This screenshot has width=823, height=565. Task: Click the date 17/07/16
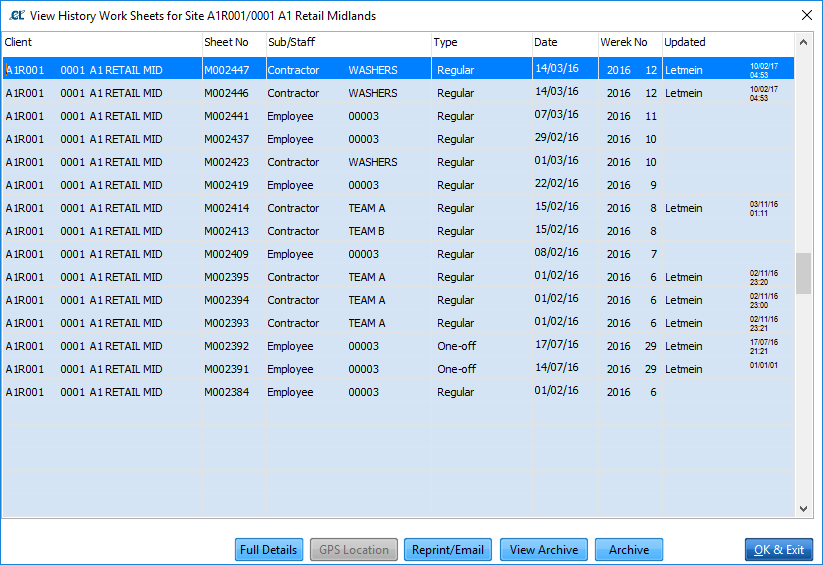point(556,344)
